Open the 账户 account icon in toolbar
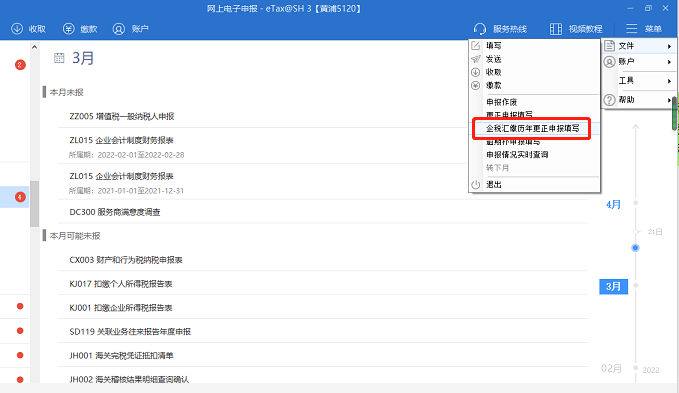Viewport: 679px width, 393px height. [119, 29]
